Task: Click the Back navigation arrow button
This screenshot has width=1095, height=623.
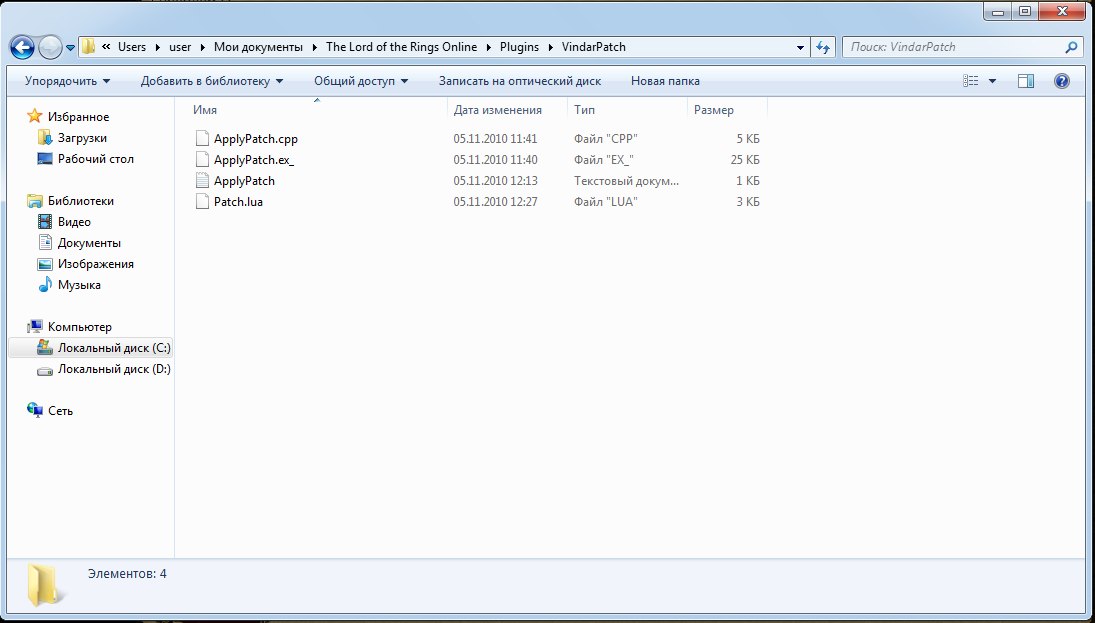Action: click(24, 47)
